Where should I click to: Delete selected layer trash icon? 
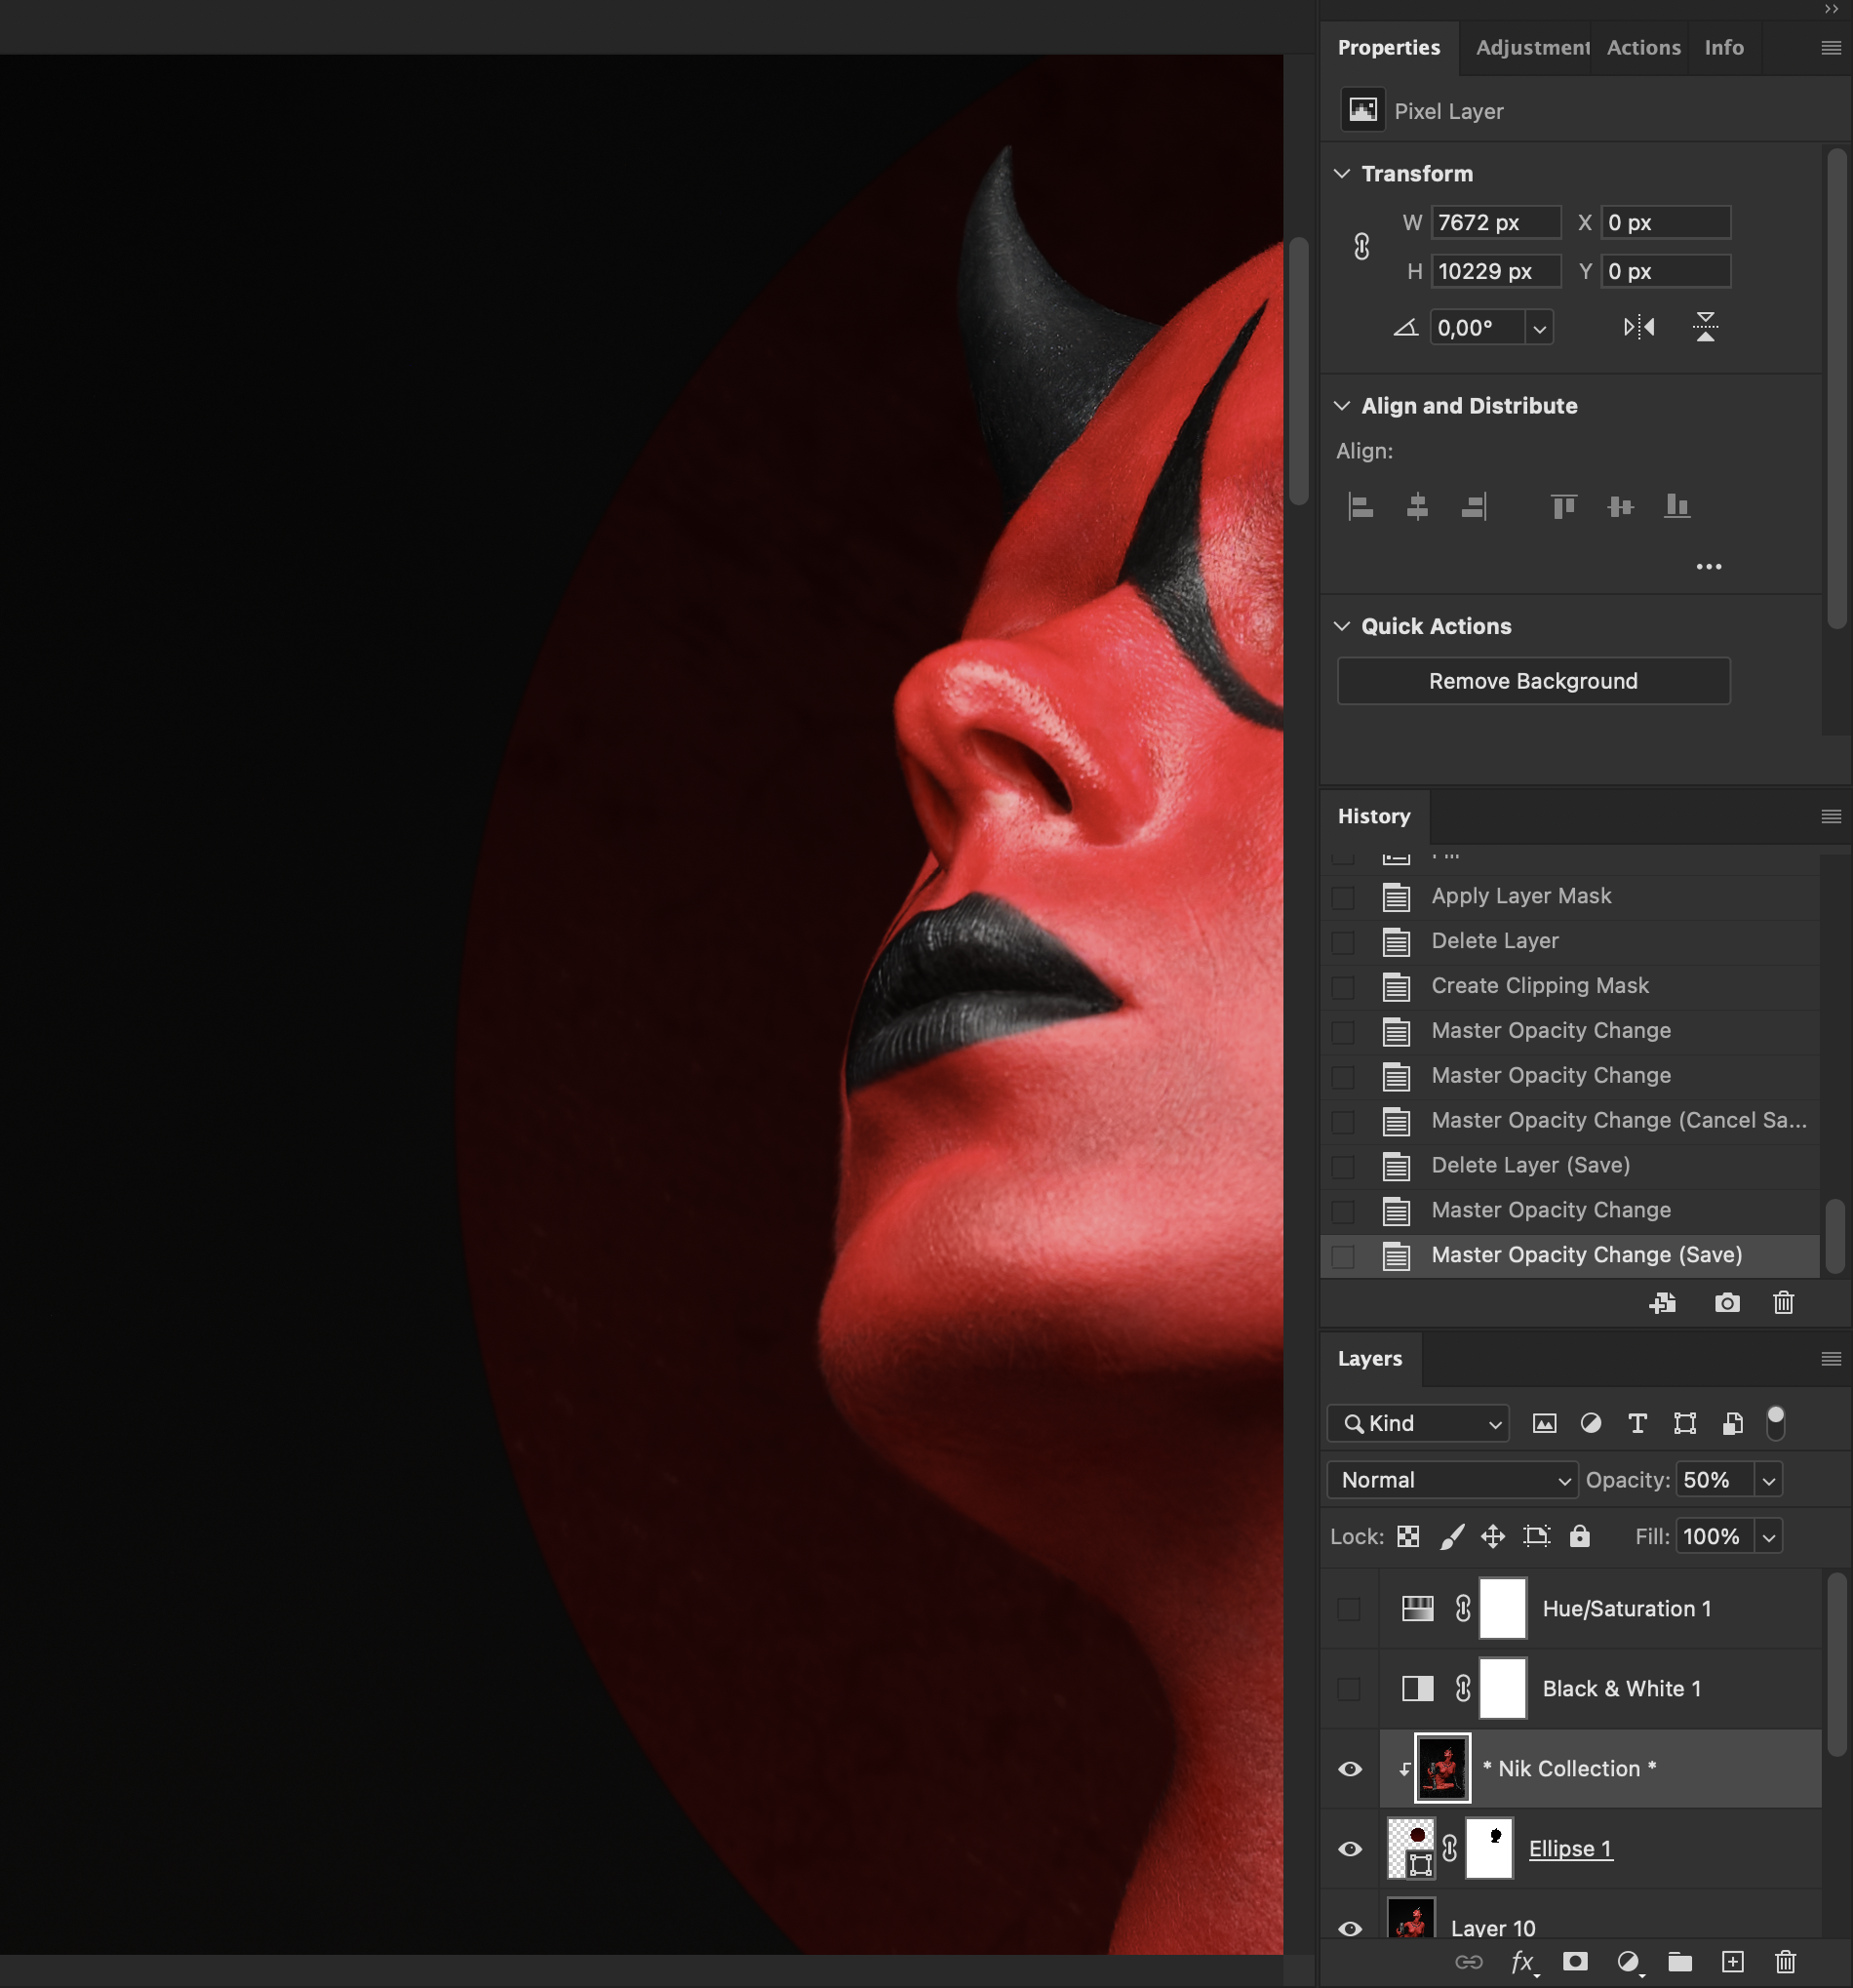pos(1786,1962)
